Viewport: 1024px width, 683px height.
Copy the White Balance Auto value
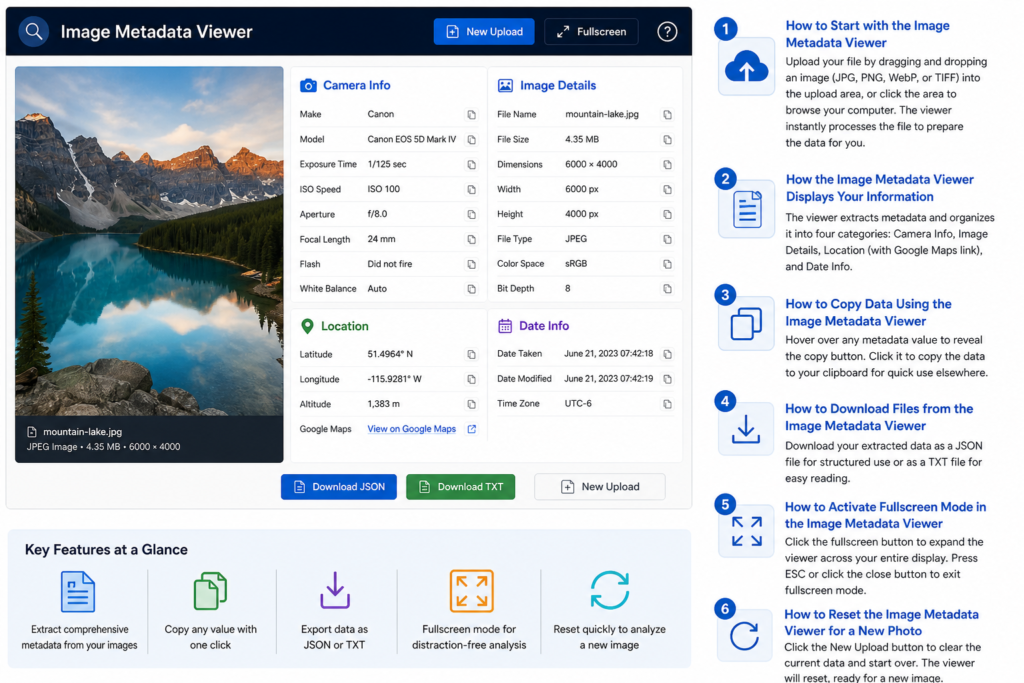click(x=472, y=289)
